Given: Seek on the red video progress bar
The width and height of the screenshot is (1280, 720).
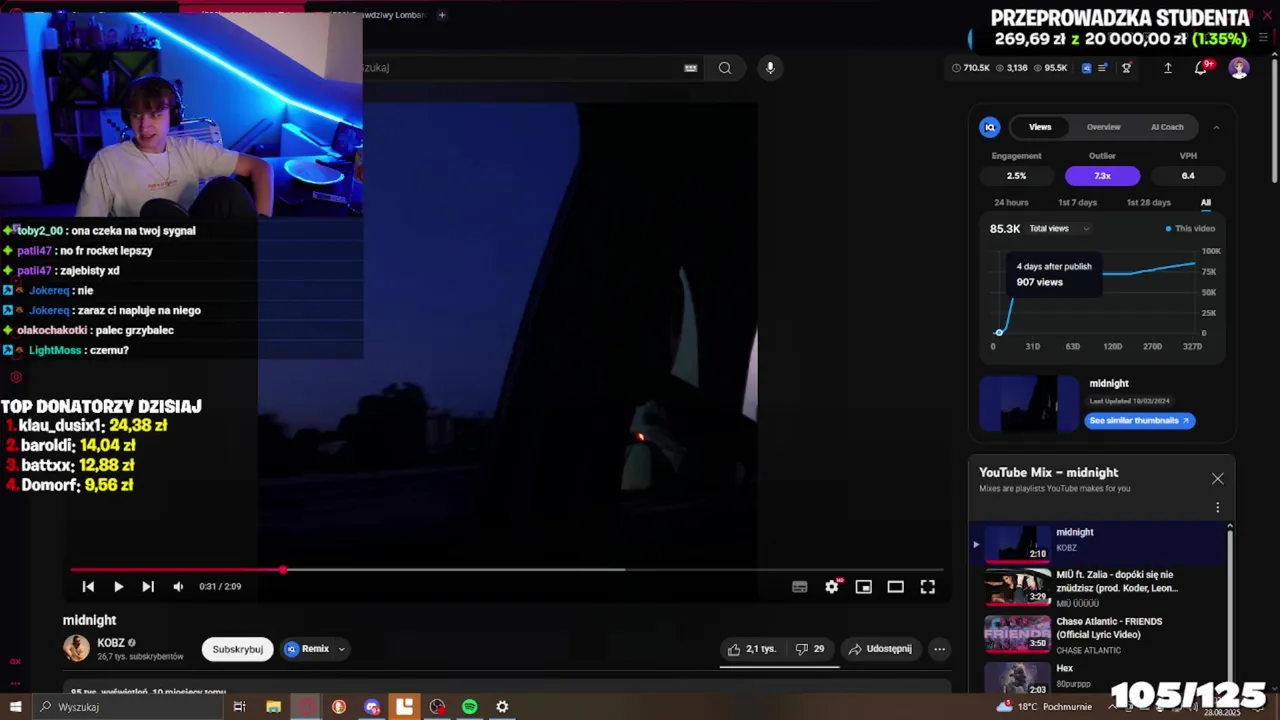Looking at the screenshot, I should (x=506, y=570).
